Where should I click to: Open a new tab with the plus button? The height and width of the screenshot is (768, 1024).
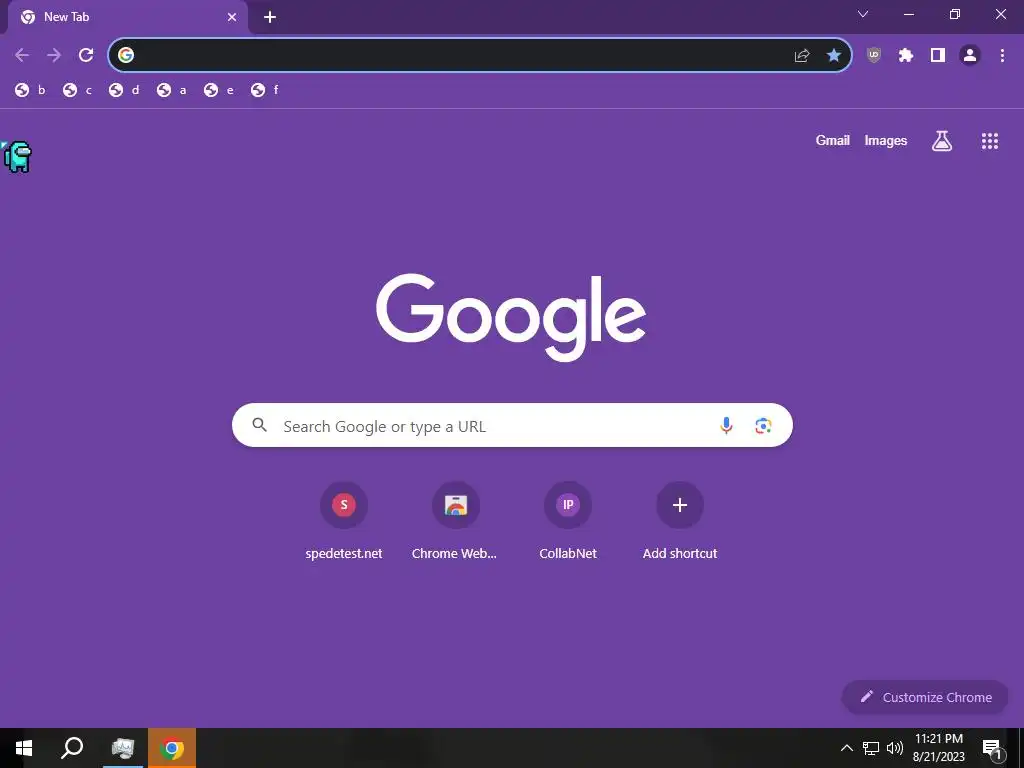click(270, 17)
